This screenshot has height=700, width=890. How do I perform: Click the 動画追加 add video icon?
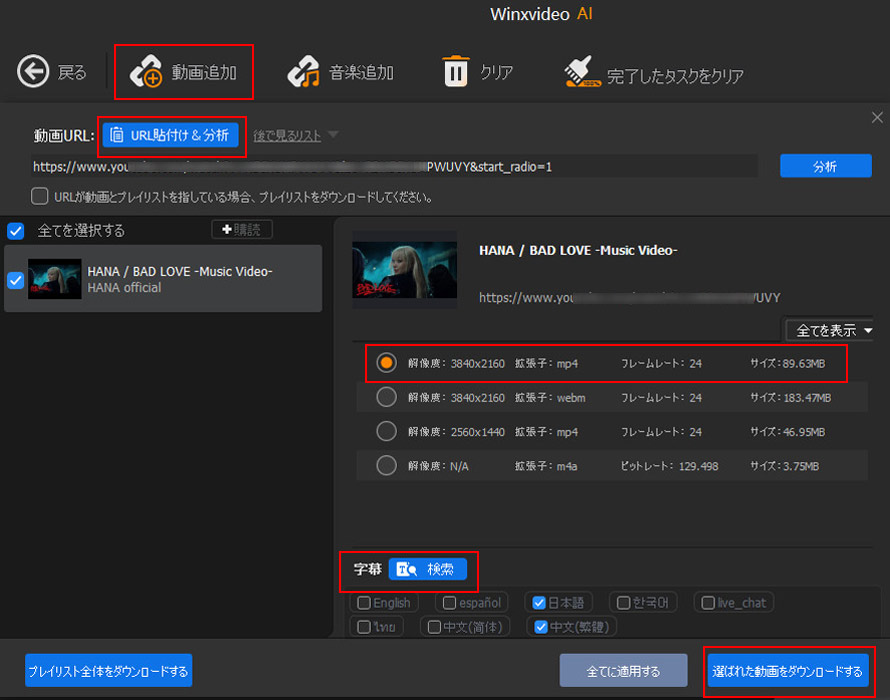coord(146,73)
